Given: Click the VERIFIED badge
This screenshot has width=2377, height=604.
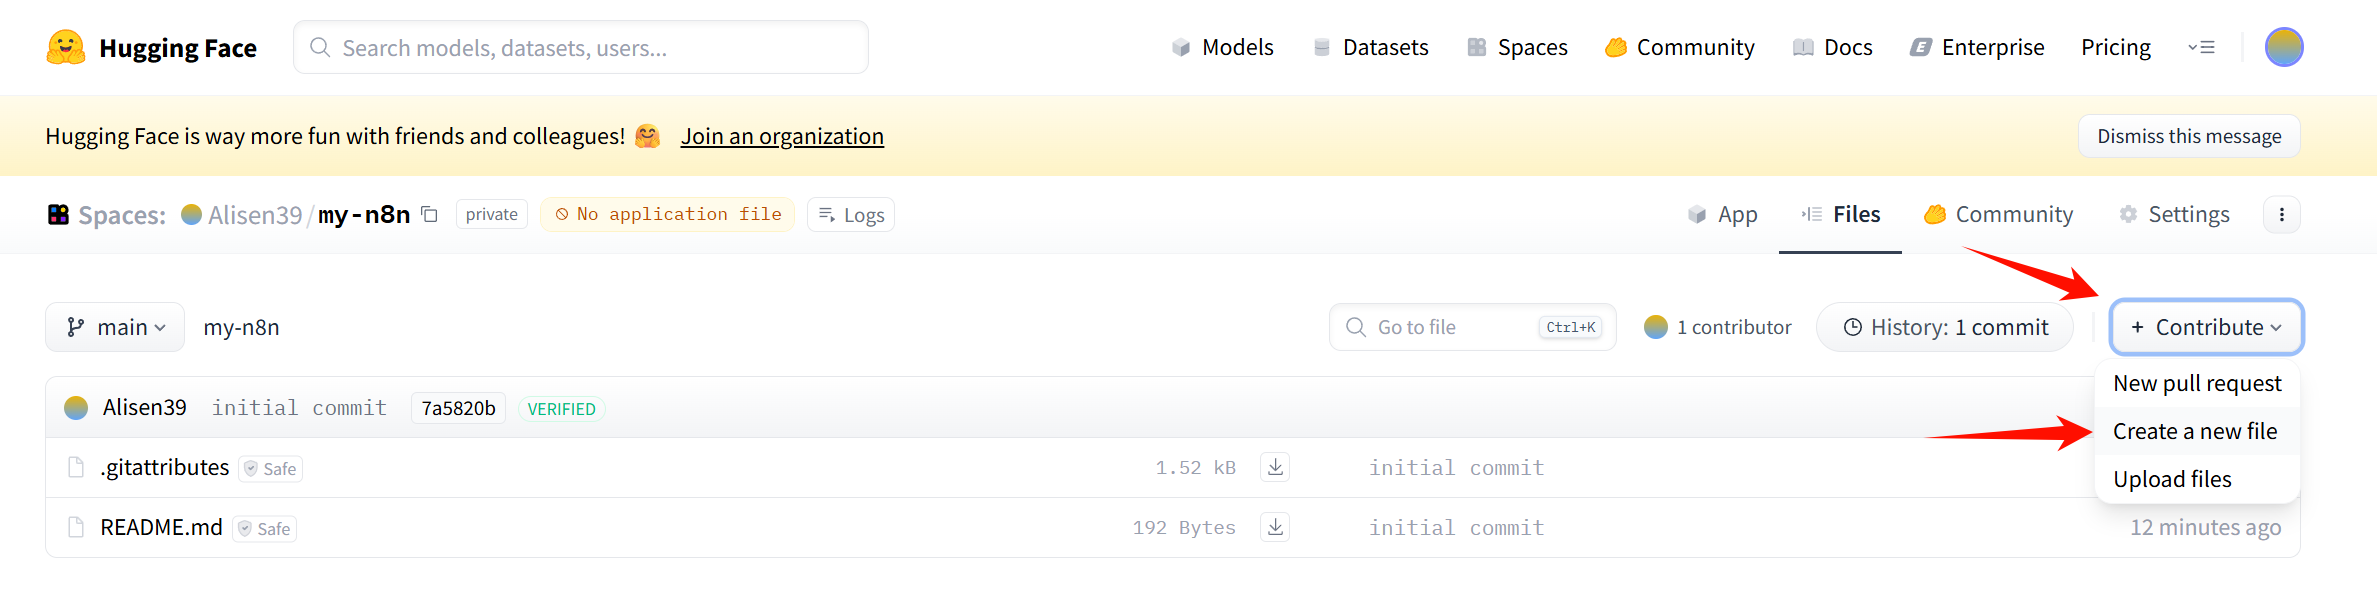Looking at the screenshot, I should 561,409.
